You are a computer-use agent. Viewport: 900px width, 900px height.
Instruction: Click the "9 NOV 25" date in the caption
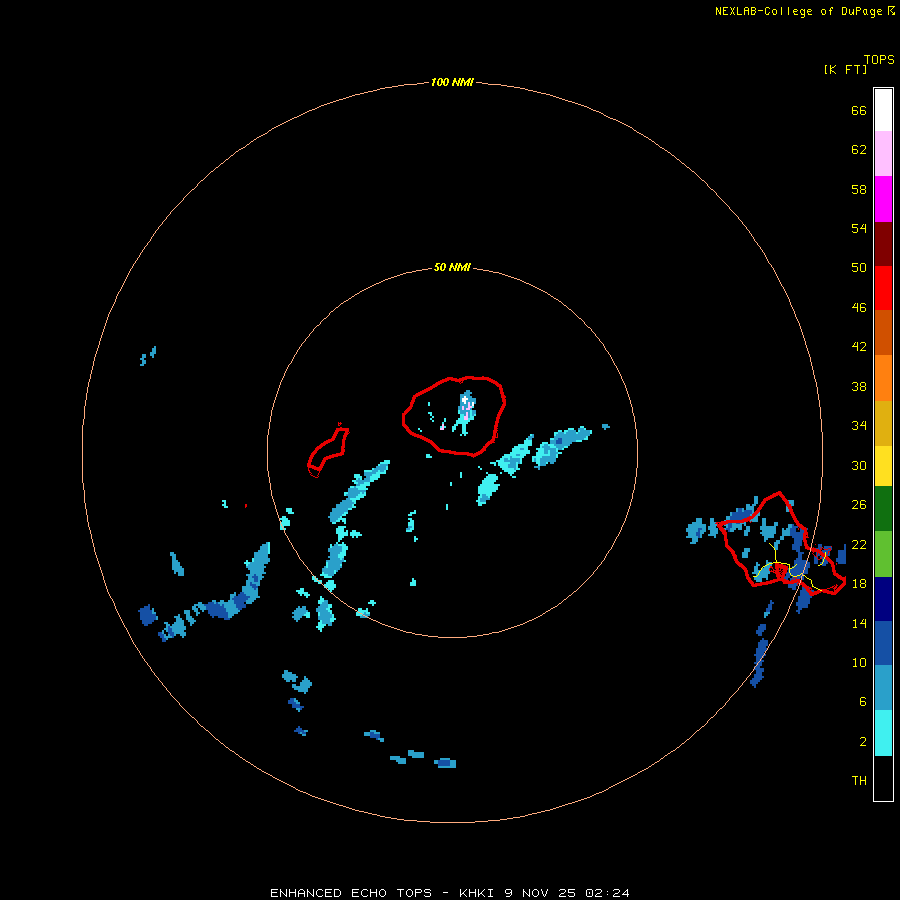(542, 893)
